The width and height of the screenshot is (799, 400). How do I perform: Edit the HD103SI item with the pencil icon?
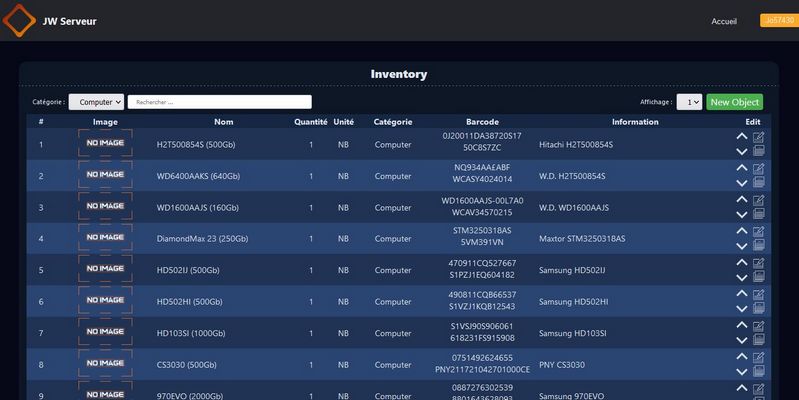[x=758, y=326]
